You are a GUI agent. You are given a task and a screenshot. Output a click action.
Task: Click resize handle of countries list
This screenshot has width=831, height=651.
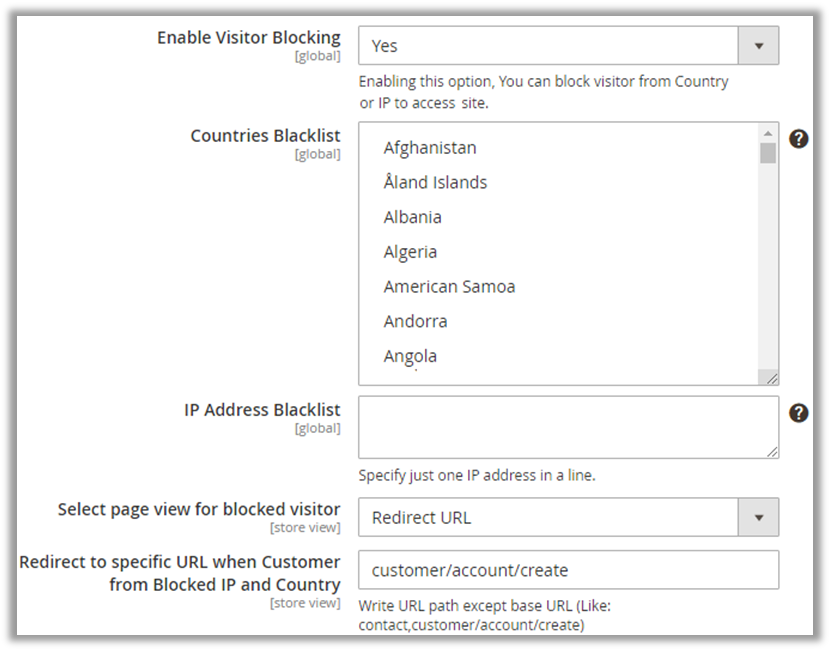tap(770, 378)
